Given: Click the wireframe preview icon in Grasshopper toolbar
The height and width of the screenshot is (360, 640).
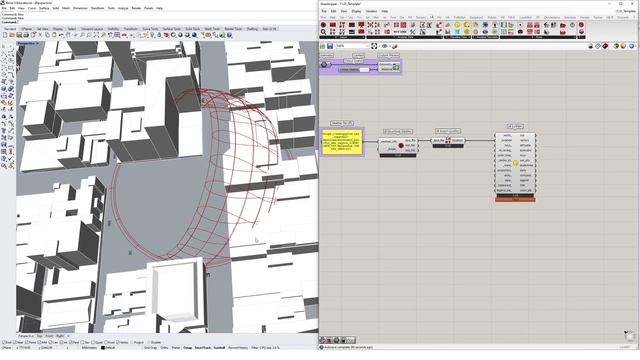Looking at the screenshot, I should point(598,46).
